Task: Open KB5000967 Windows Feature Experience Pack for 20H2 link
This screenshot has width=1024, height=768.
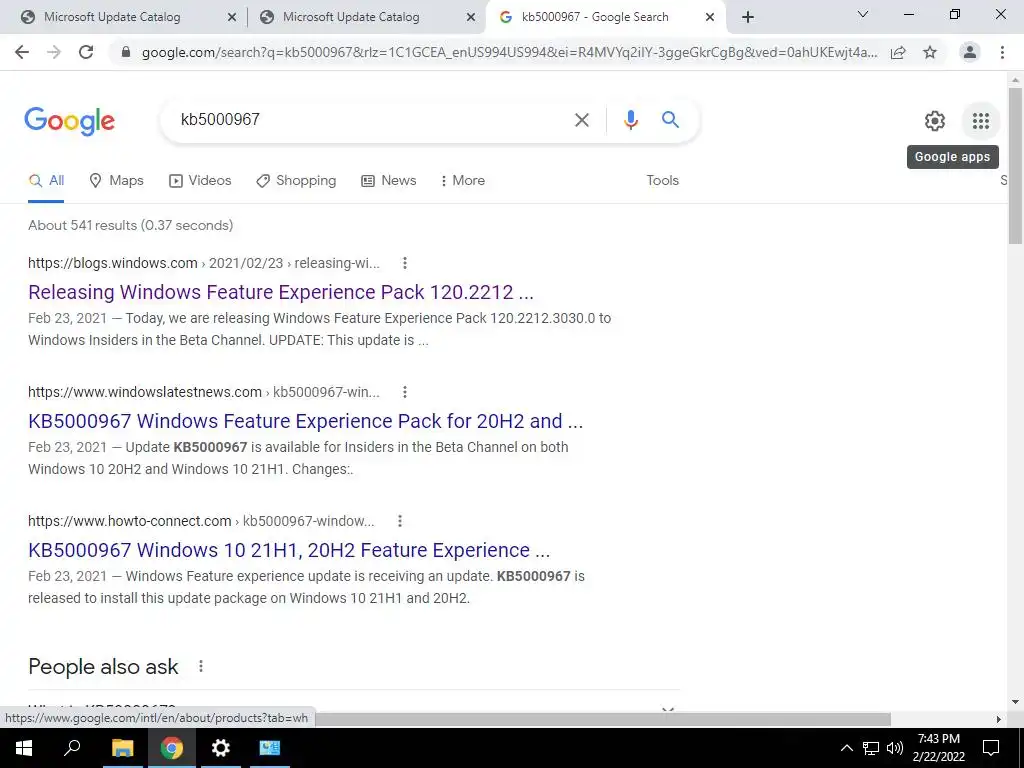Action: [x=306, y=421]
